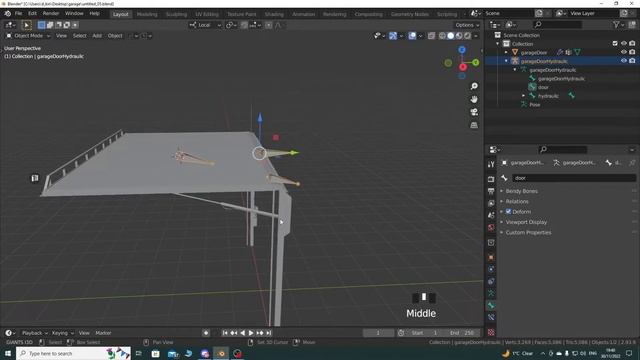
Task: Open the viewport zoom magnifier gizmo
Action: [x=474, y=86]
